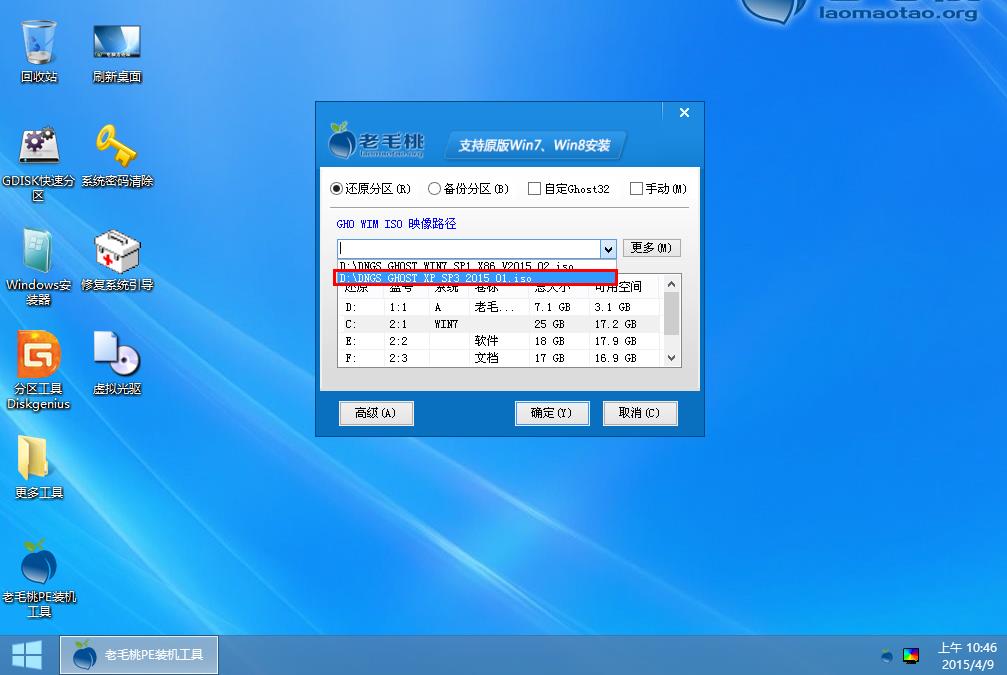This screenshot has width=1007, height=675.
Task: Open 系统密码清除 key icon
Action: tap(117, 147)
